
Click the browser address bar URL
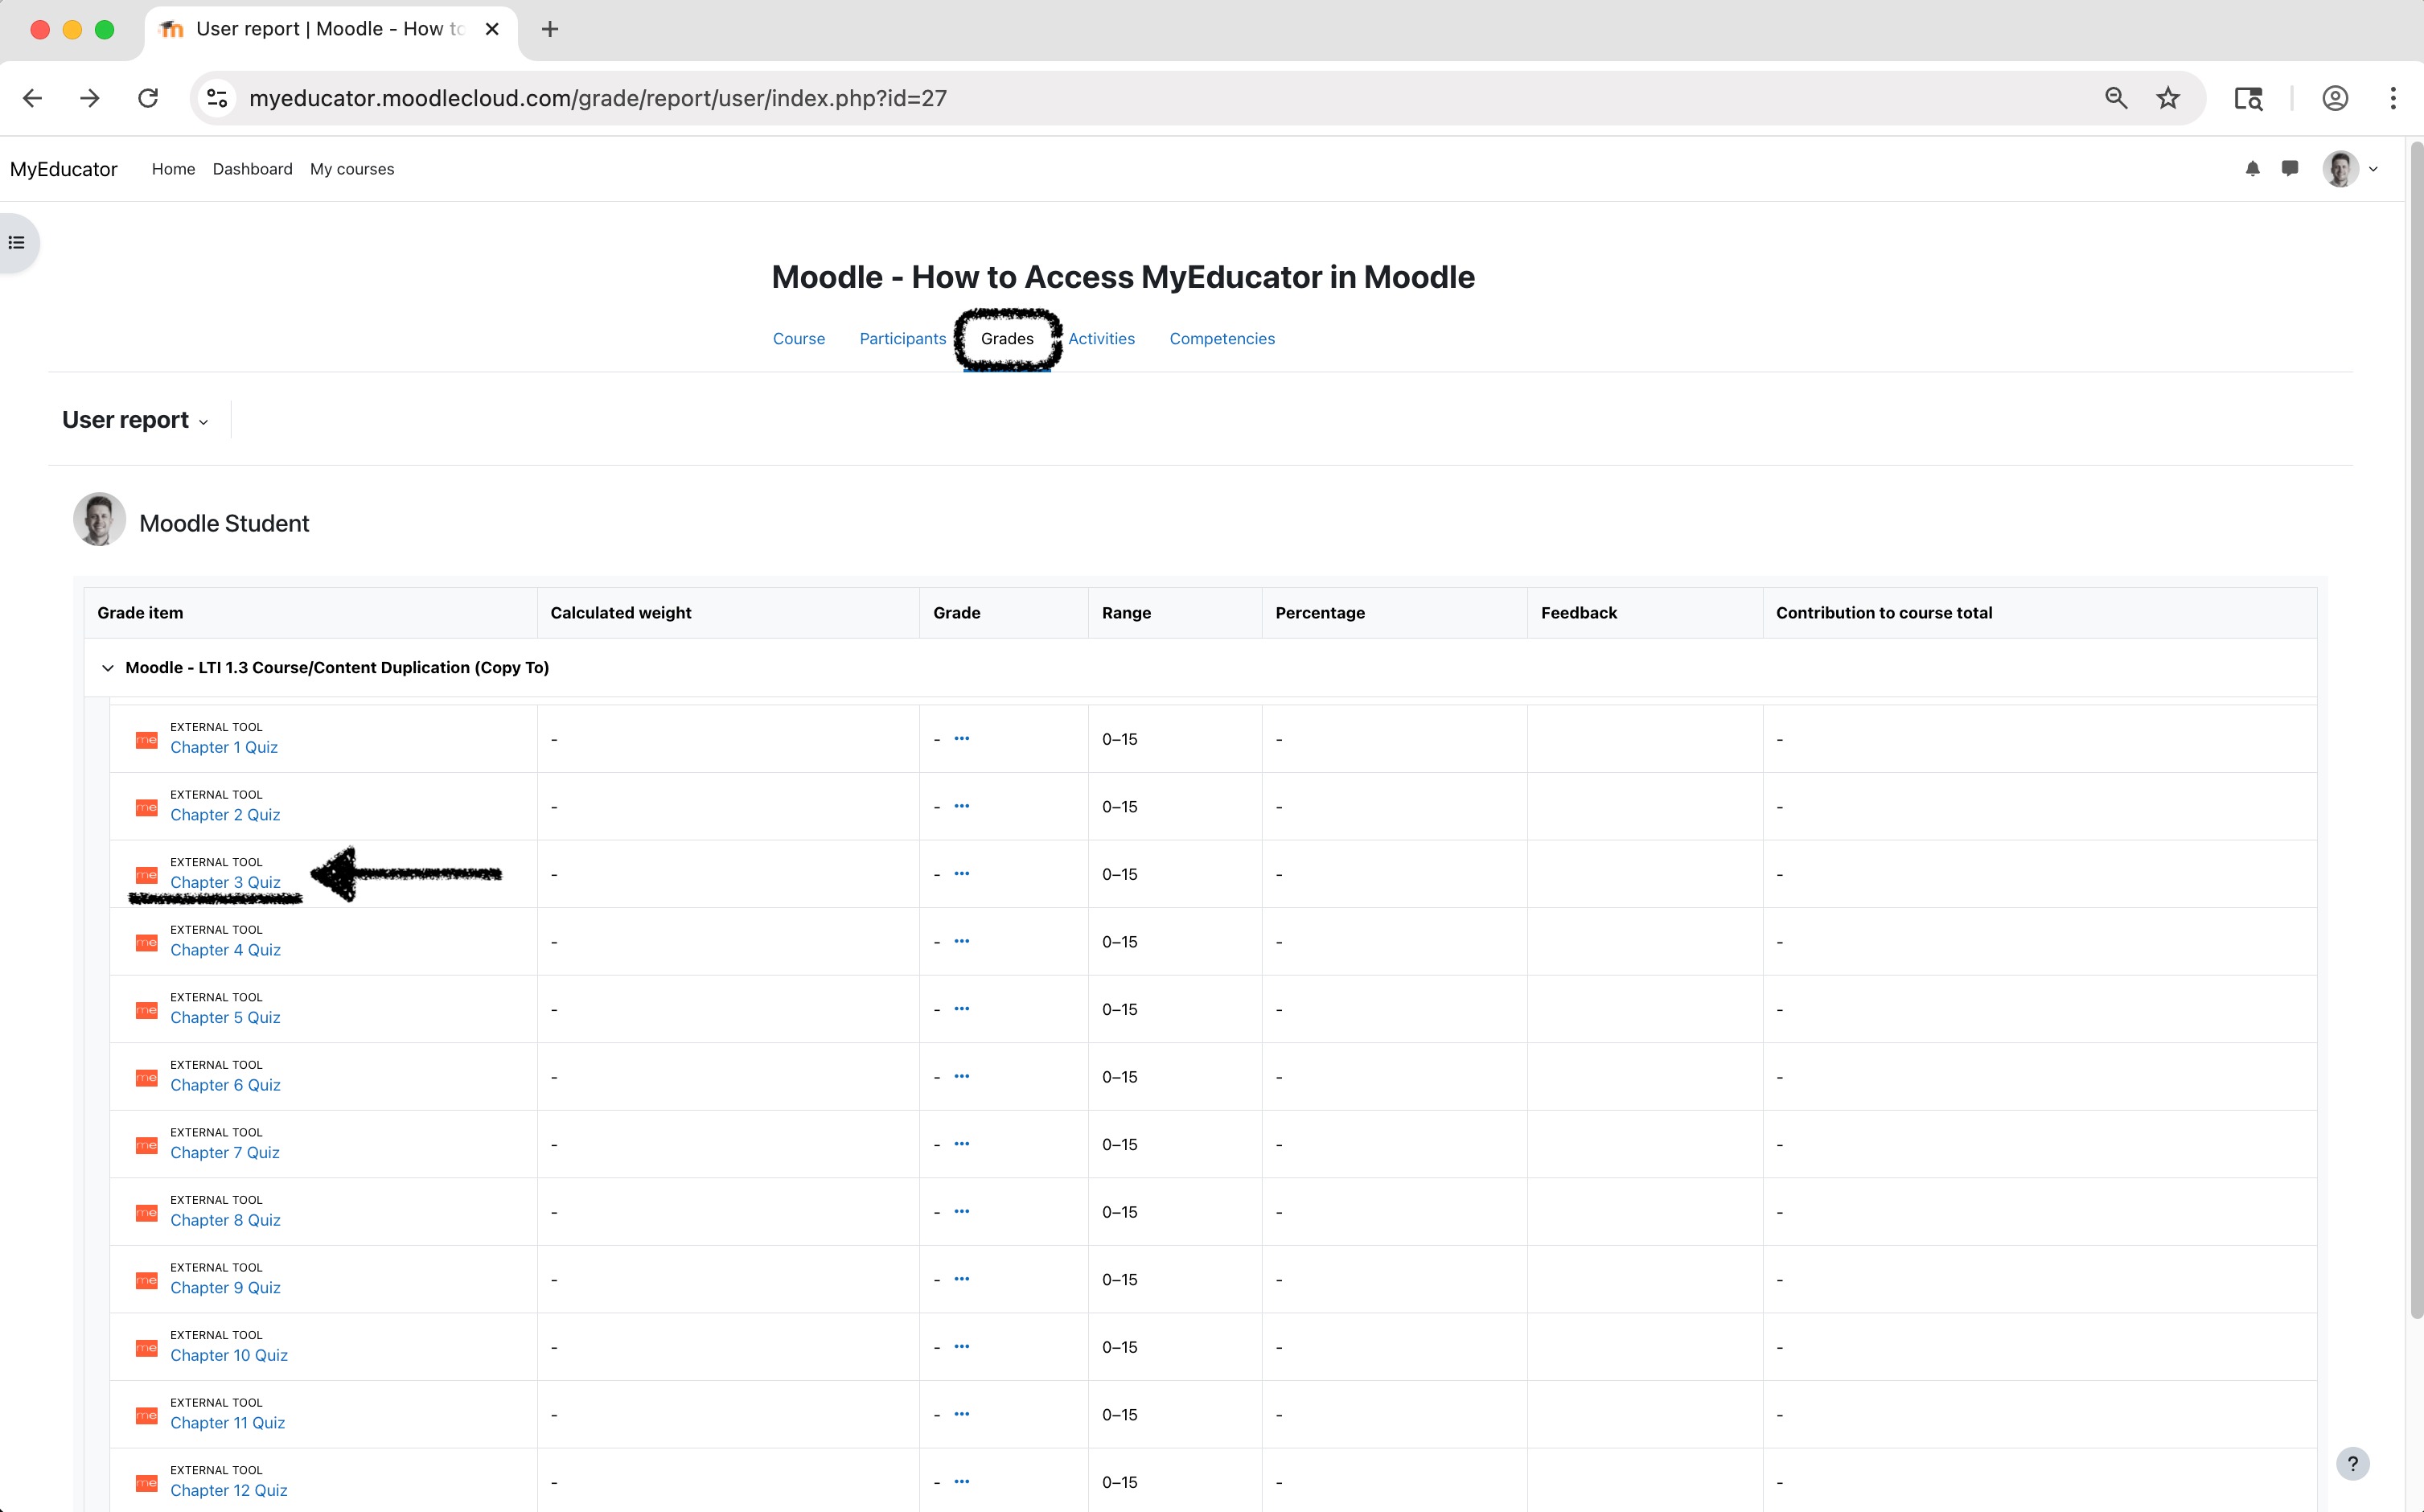tap(597, 98)
